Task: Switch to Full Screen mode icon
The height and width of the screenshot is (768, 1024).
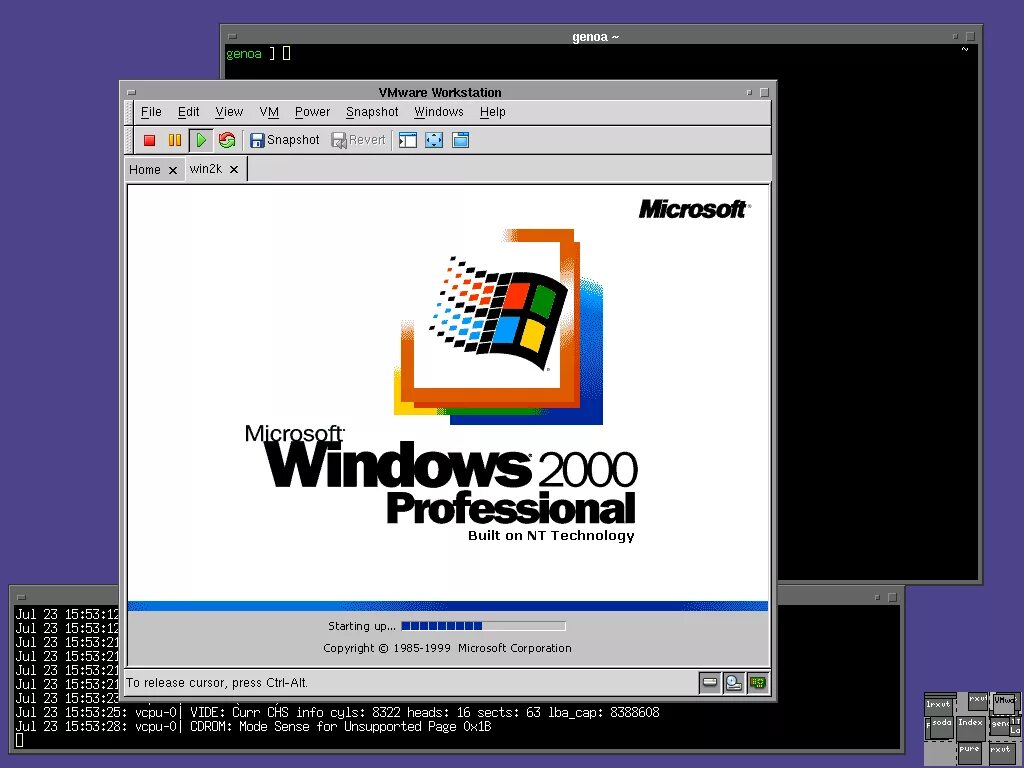Action: (x=434, y=140)
